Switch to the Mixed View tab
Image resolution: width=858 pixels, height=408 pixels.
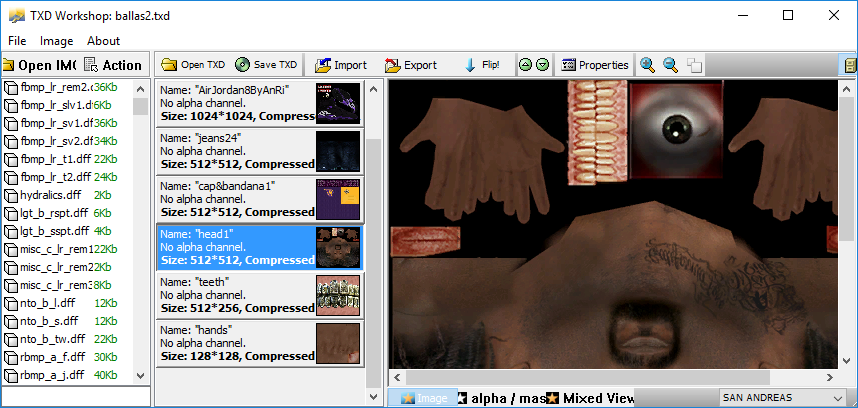point(590,398)
